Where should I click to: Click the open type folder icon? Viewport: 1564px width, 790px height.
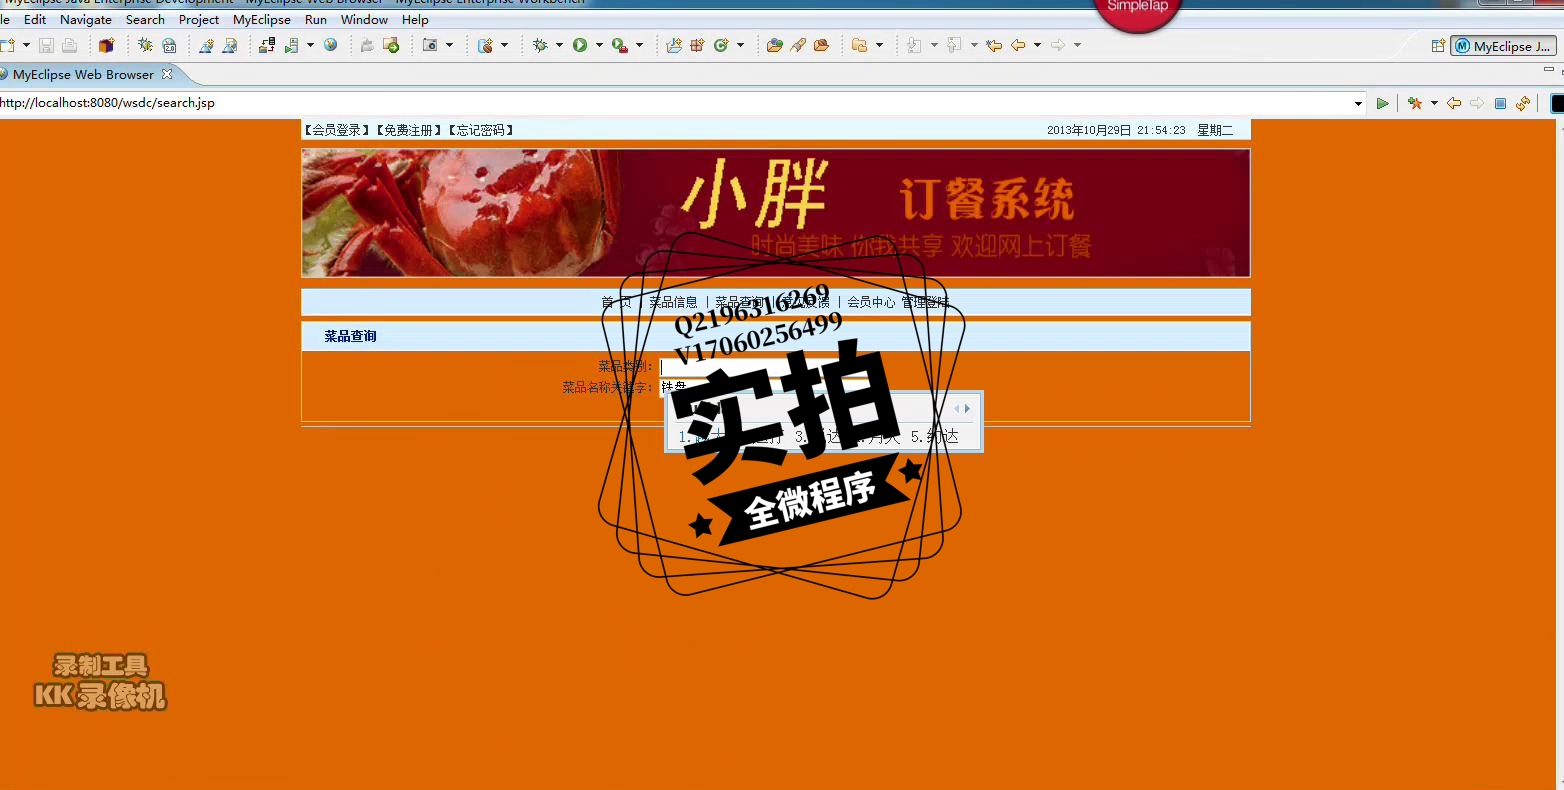774,45
